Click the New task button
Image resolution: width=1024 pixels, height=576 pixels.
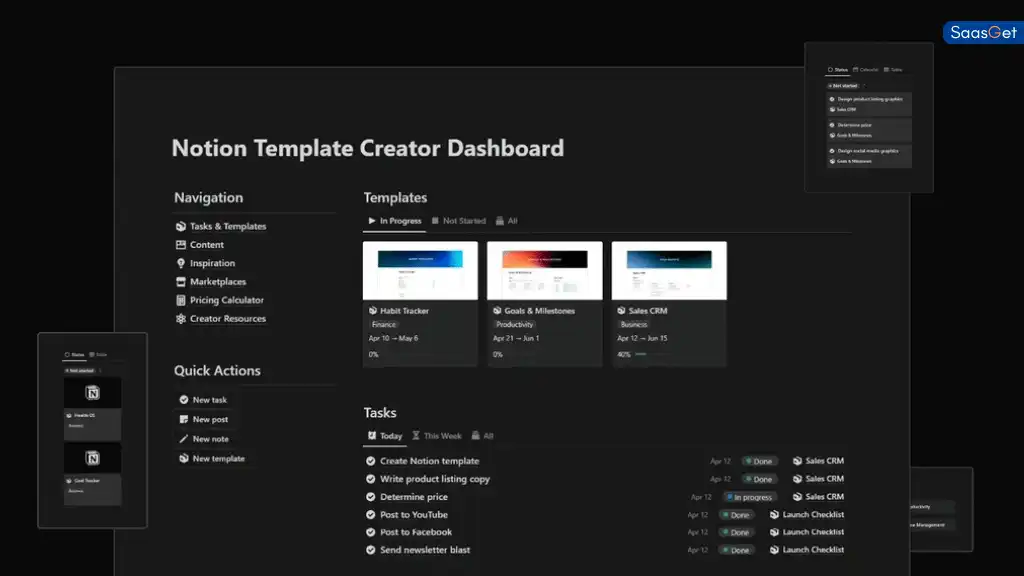(203, 400)
